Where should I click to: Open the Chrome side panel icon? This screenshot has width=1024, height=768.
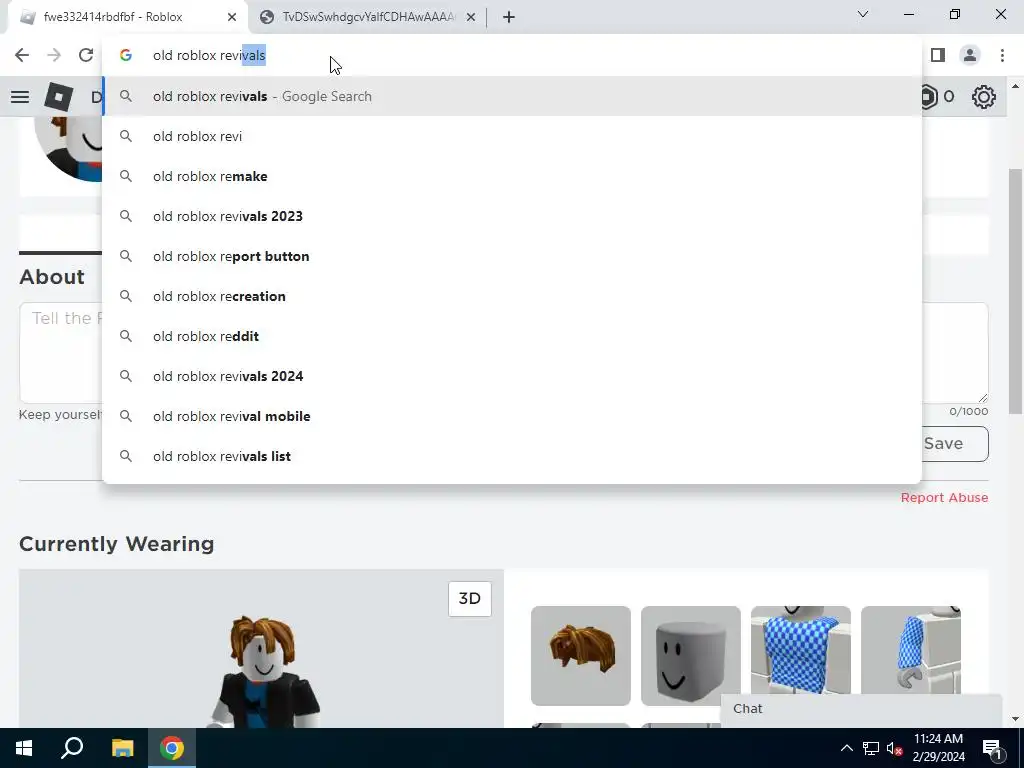(x=938, y=56)
